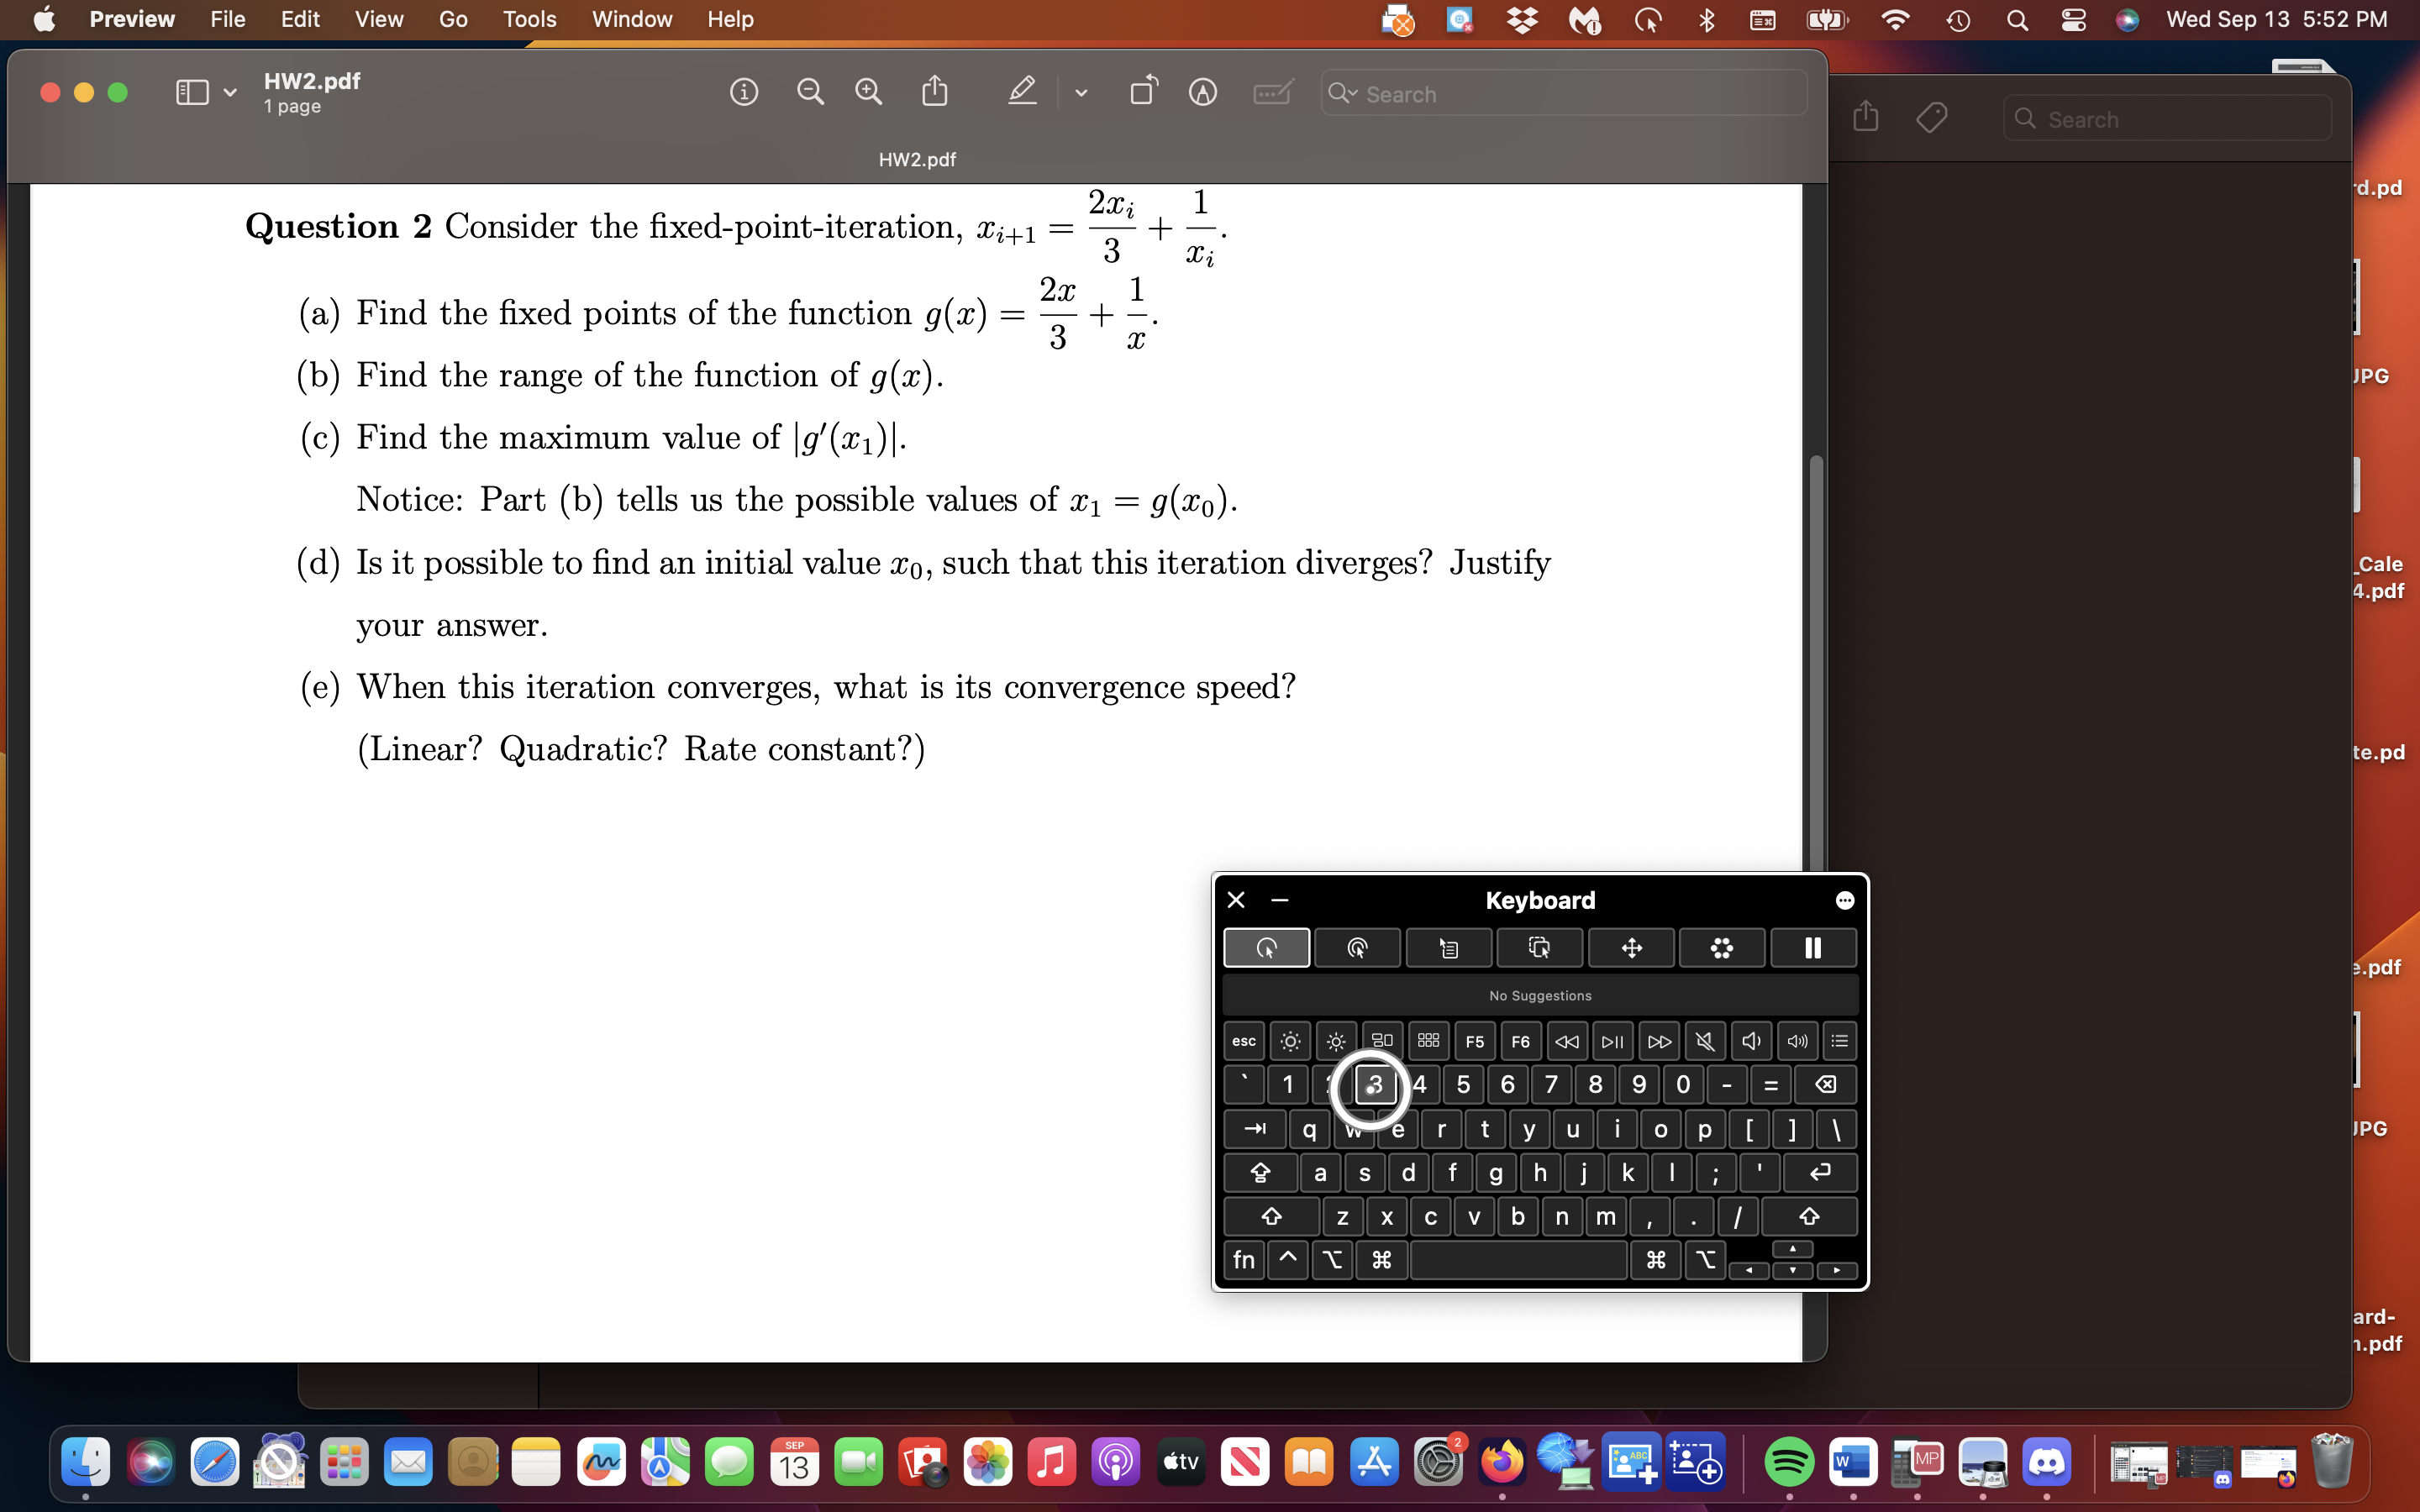Open the sidebar view options chevron

(x=229, y=92)
